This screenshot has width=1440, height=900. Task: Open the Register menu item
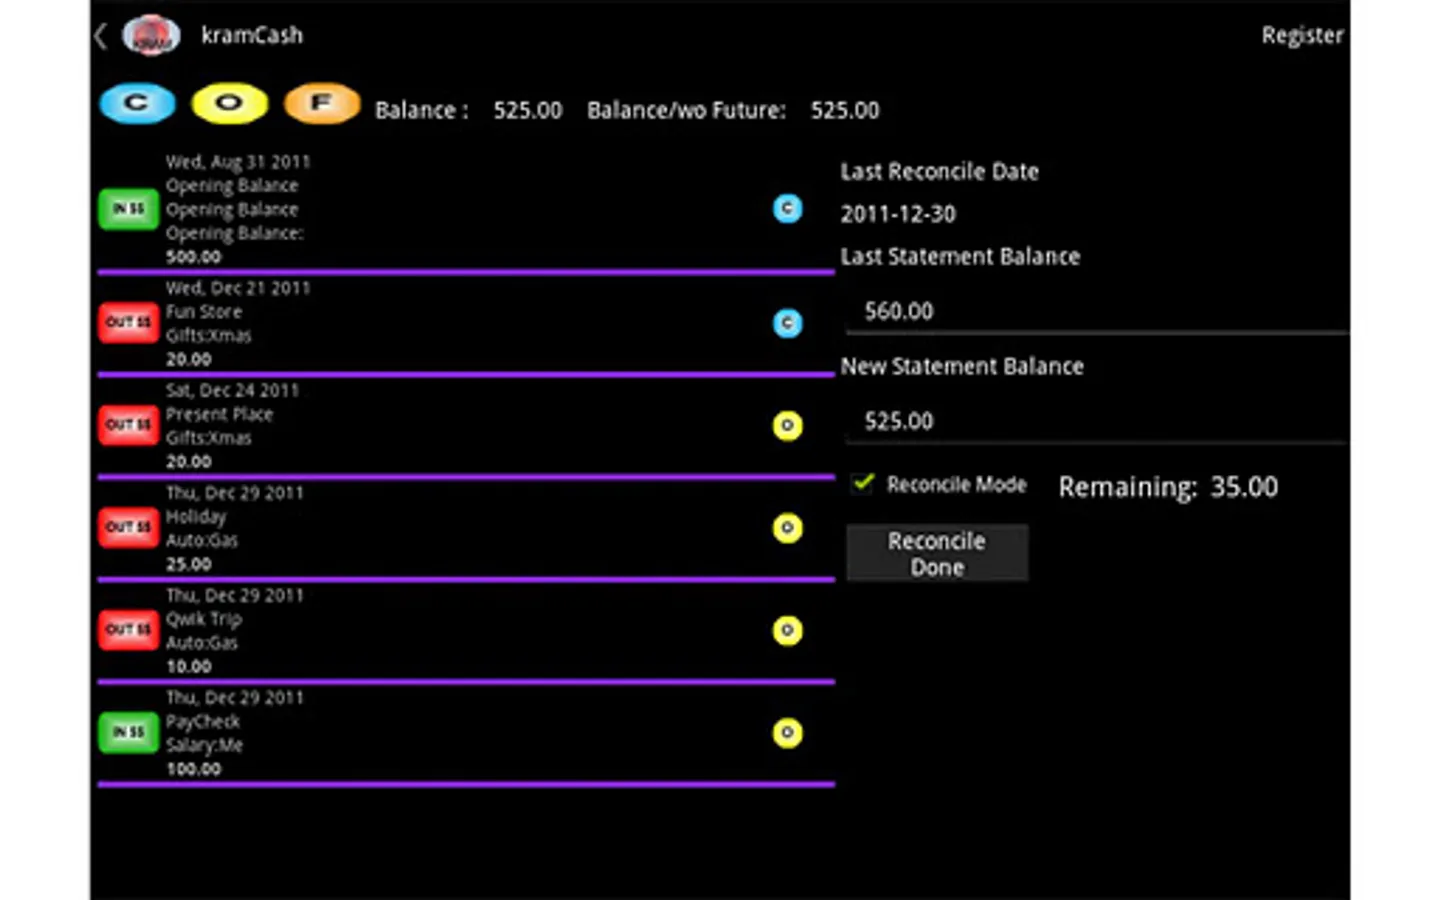[x=1301, y=36]
